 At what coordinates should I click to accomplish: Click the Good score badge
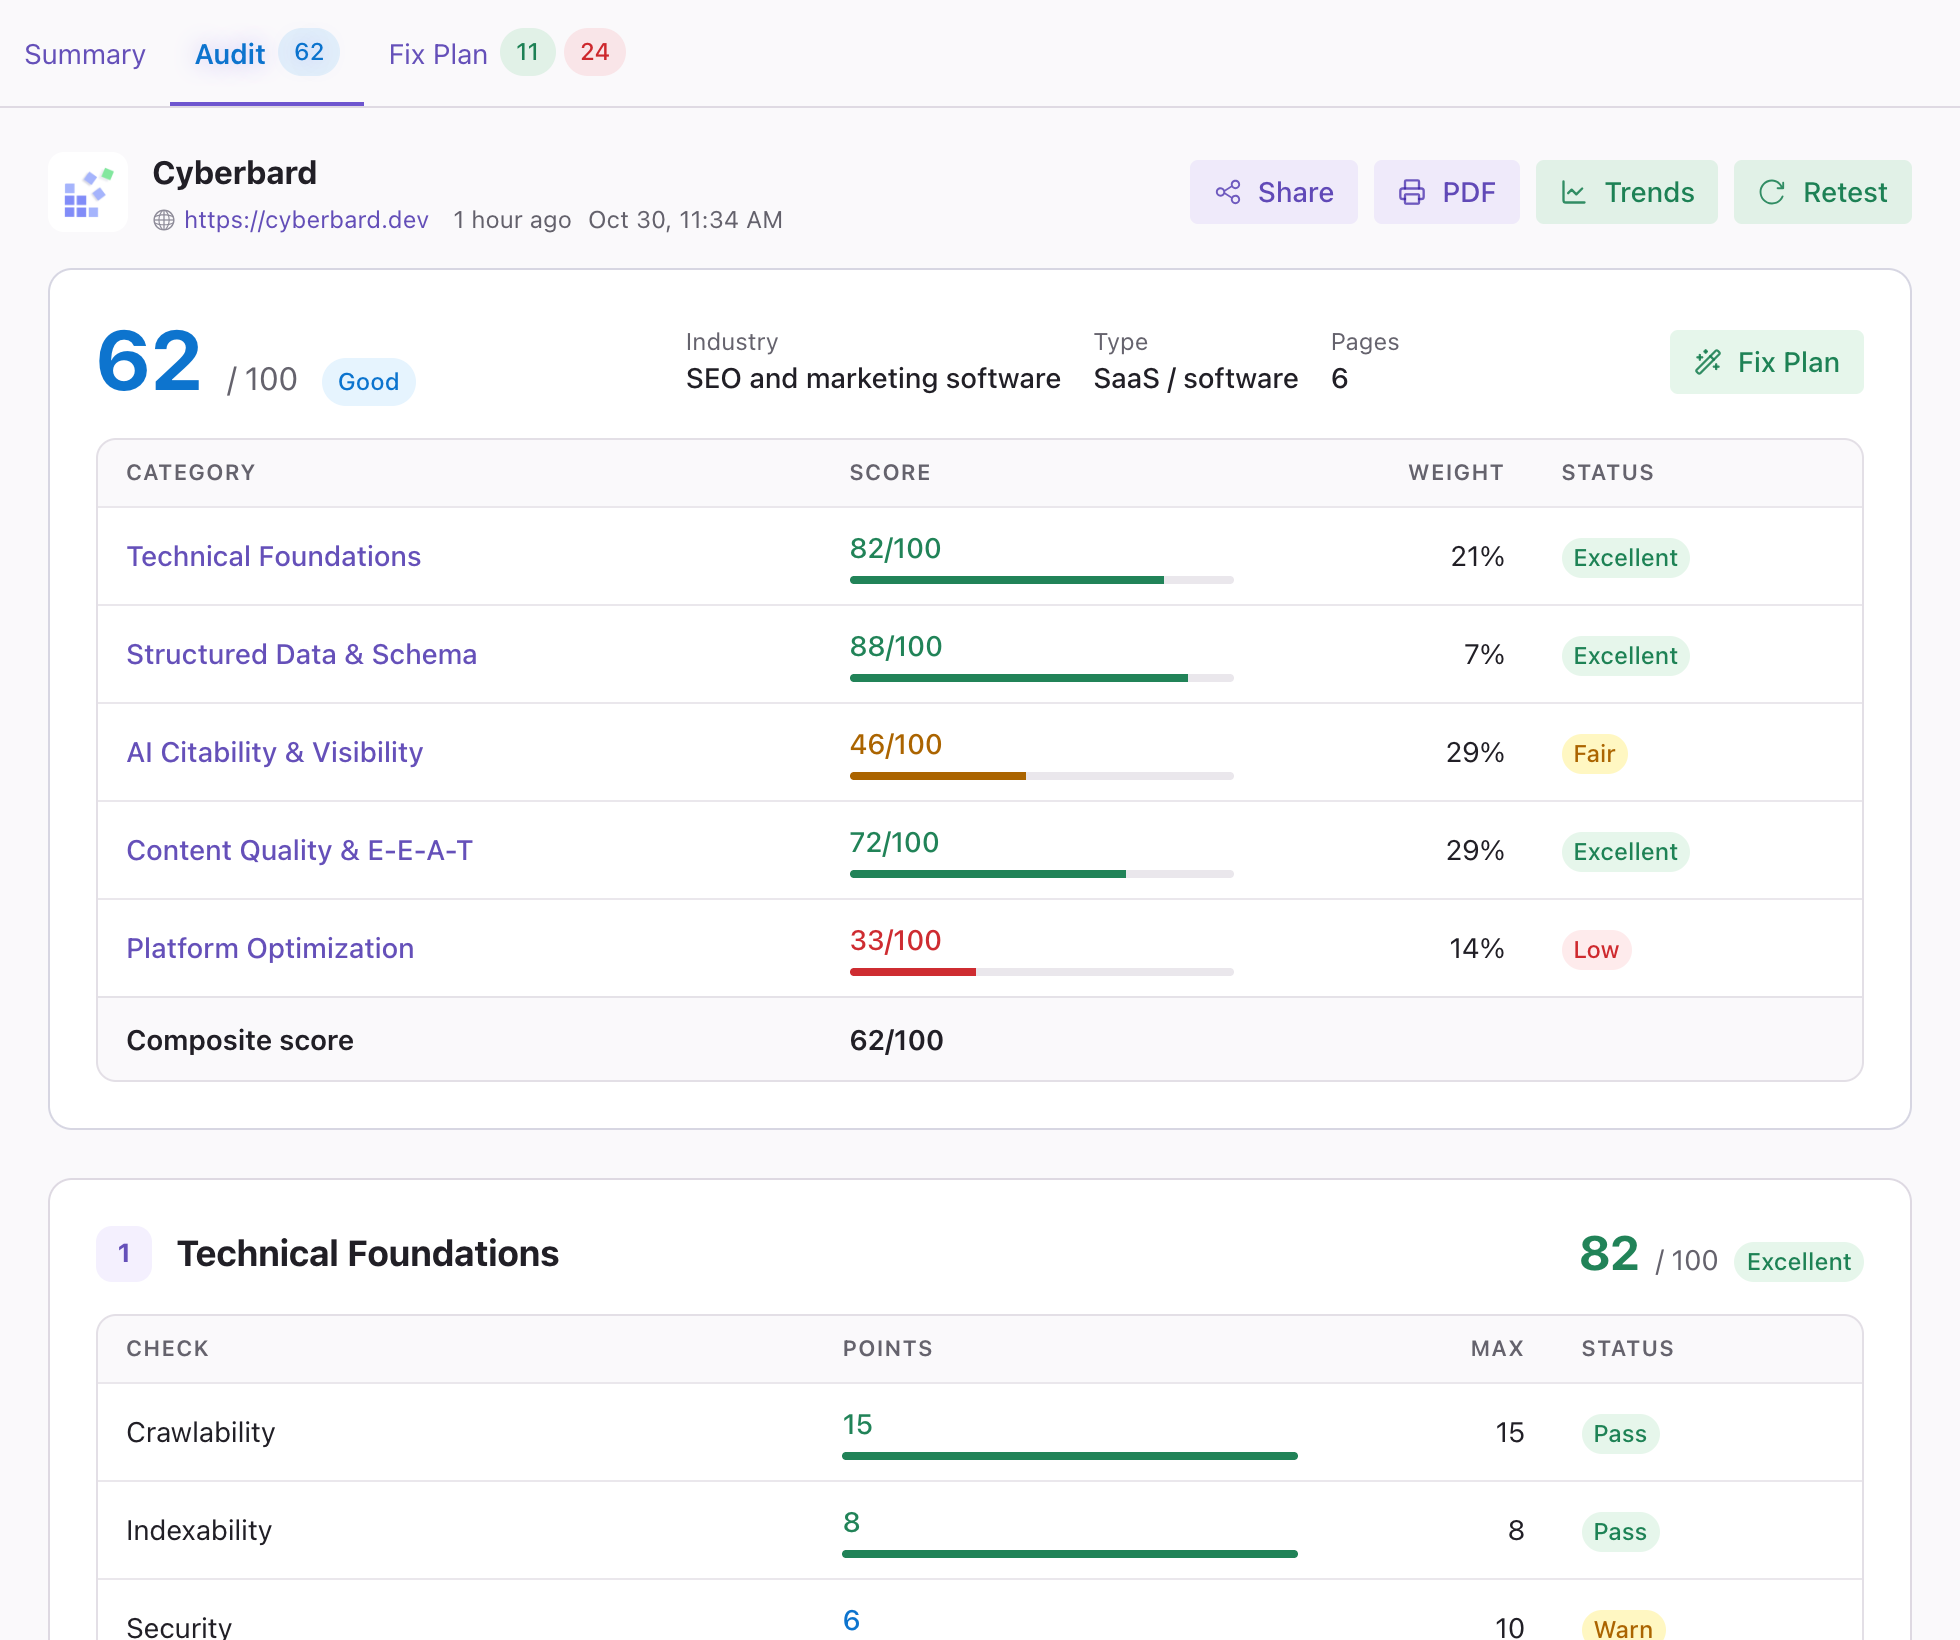(x=368, y=382)
